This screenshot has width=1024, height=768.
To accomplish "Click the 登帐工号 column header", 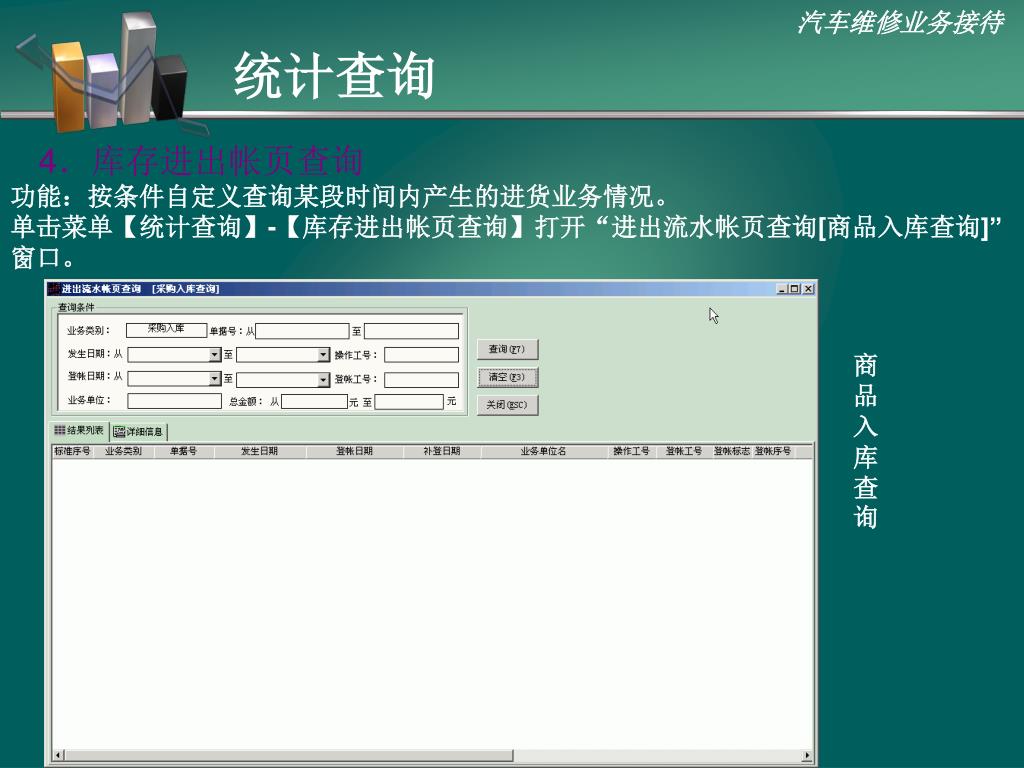I will point(683,451).
